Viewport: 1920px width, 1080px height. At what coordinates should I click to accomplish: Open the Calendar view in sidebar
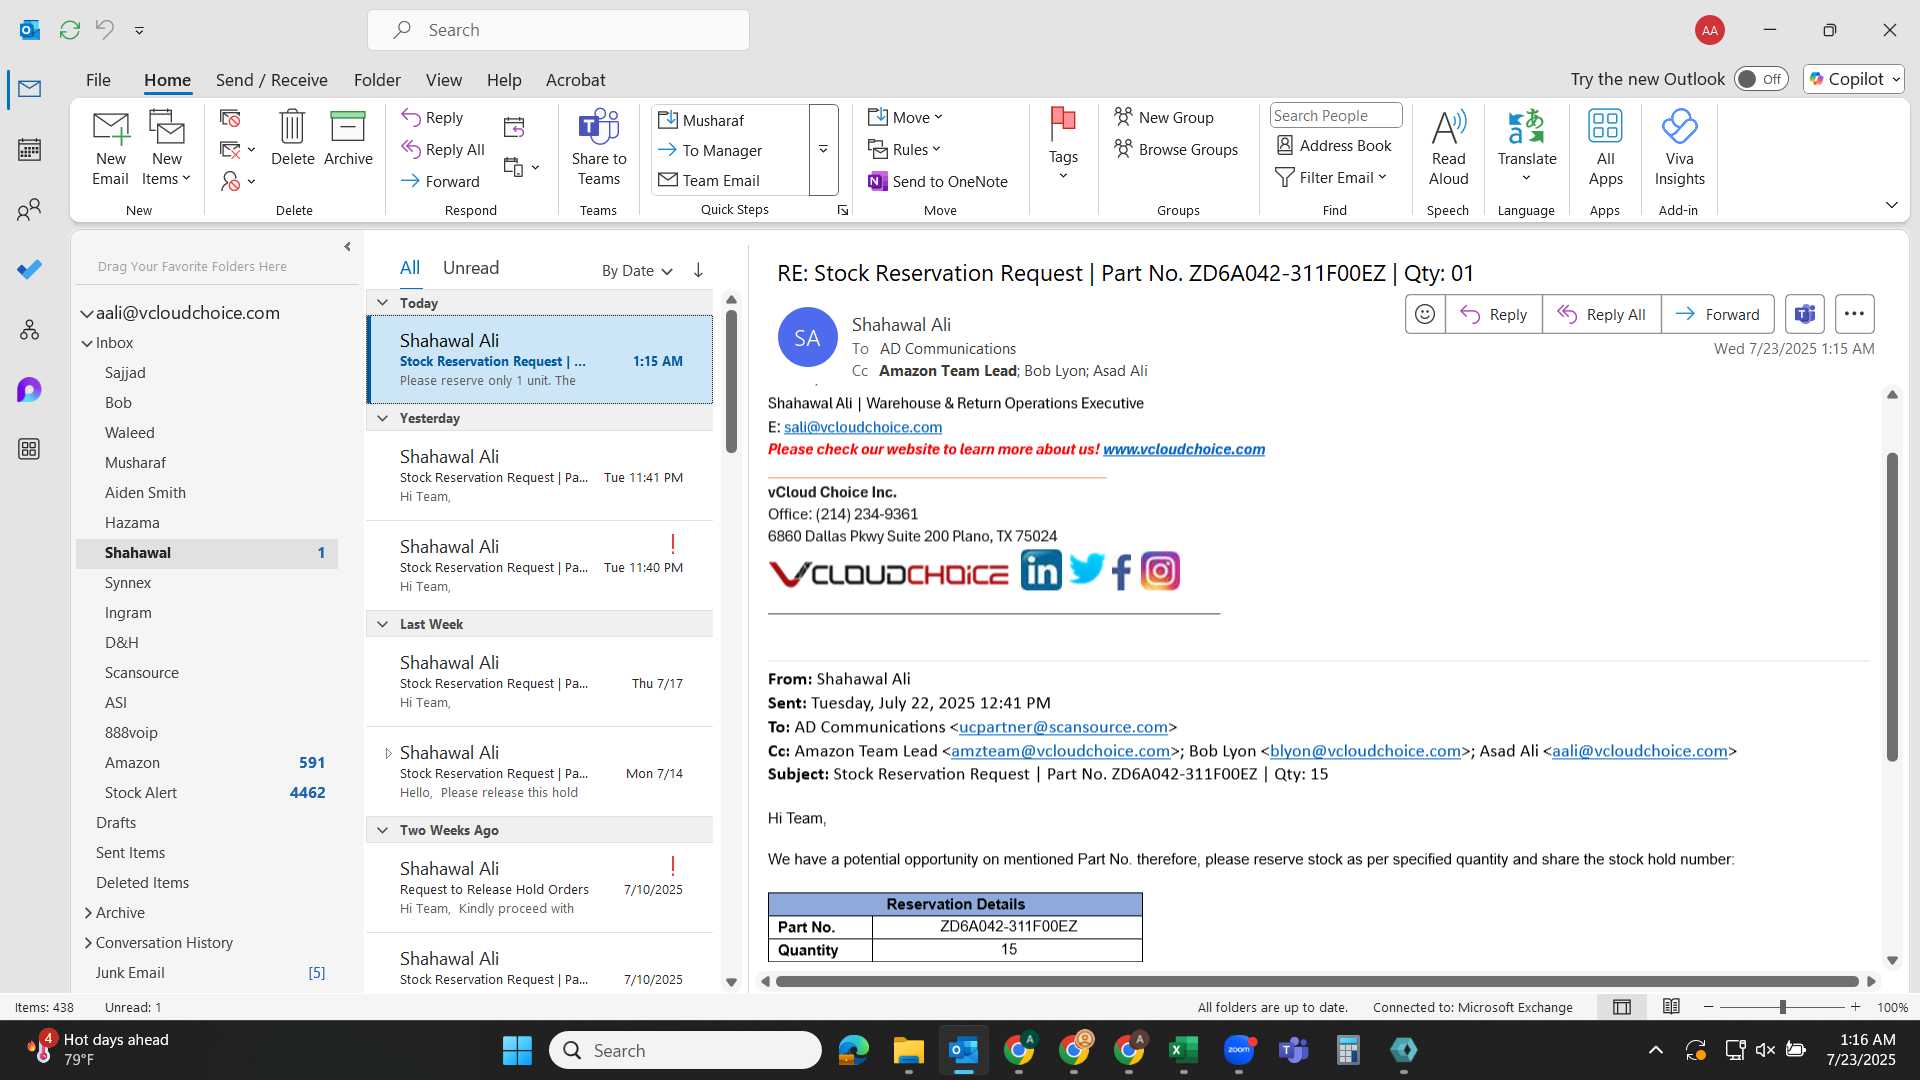tap(29, 150)
